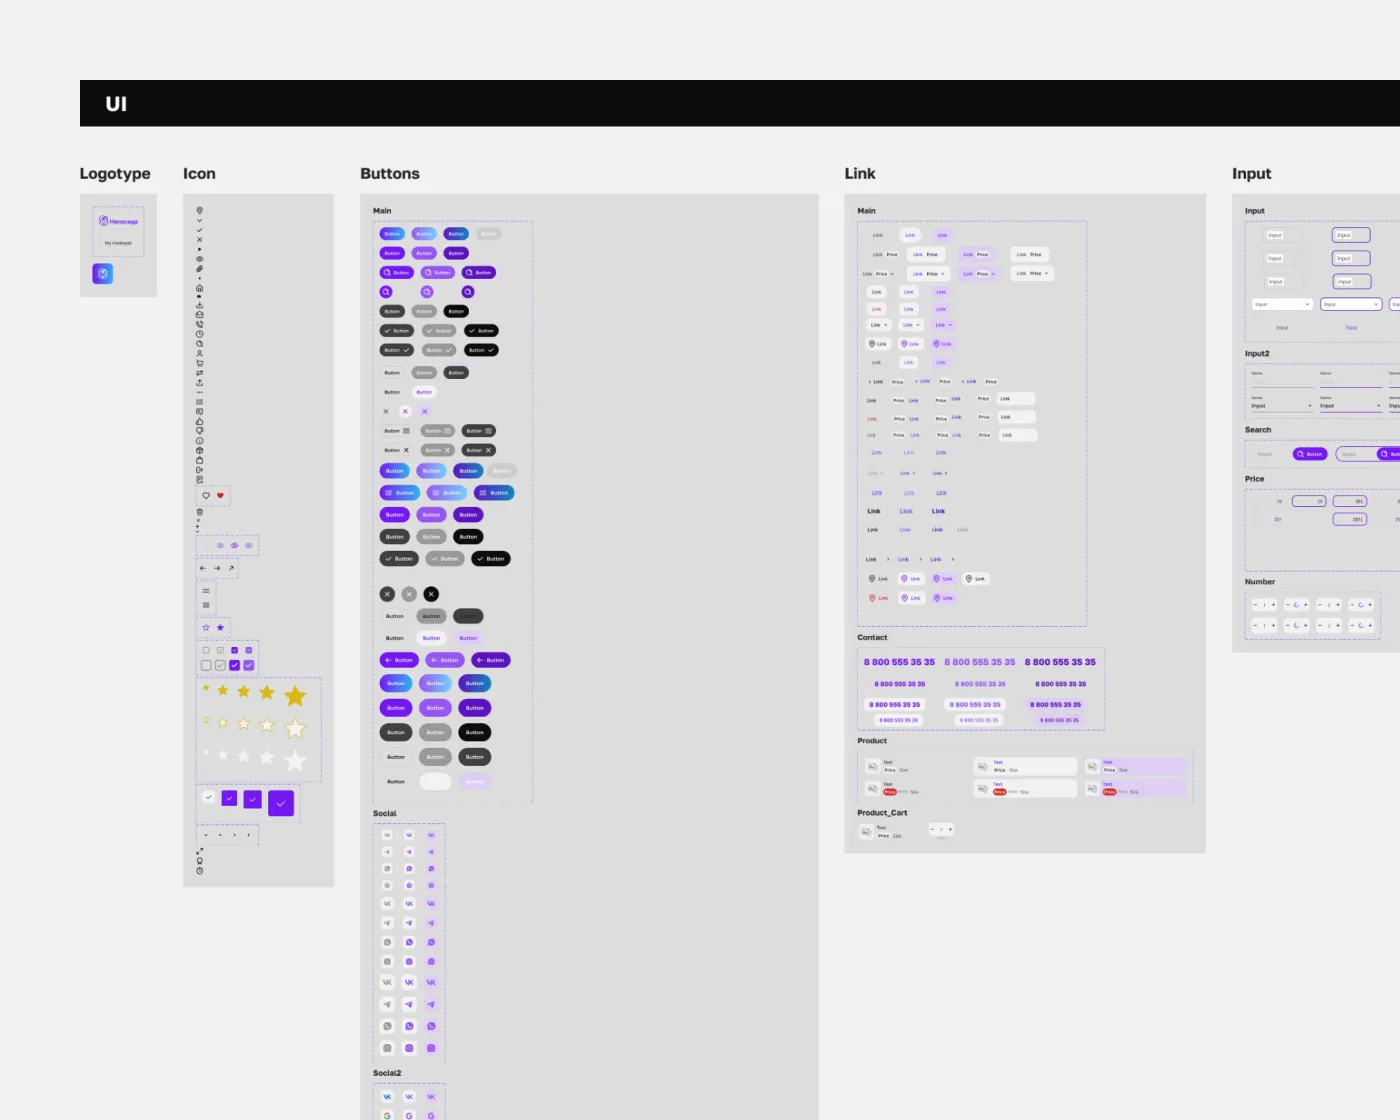
Task: Select the stopwatch timer icon
Action: point(200,871)
